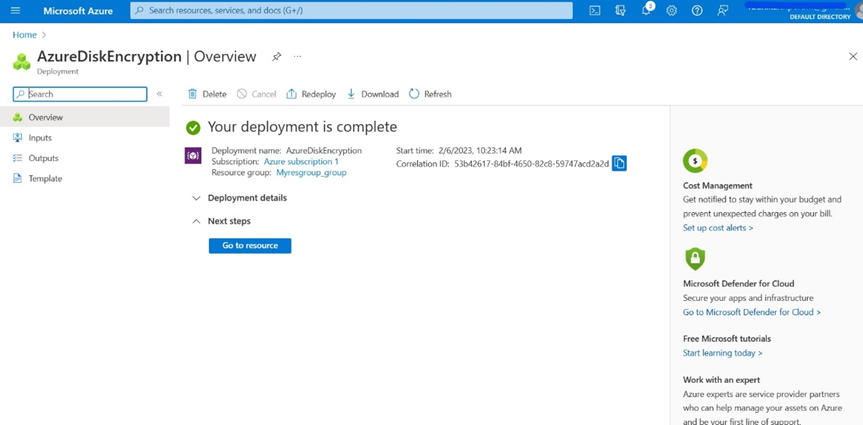Show notifications via the bell icon
The width and height of the screenshot is (863, 425).
click(x=647, y=10)
